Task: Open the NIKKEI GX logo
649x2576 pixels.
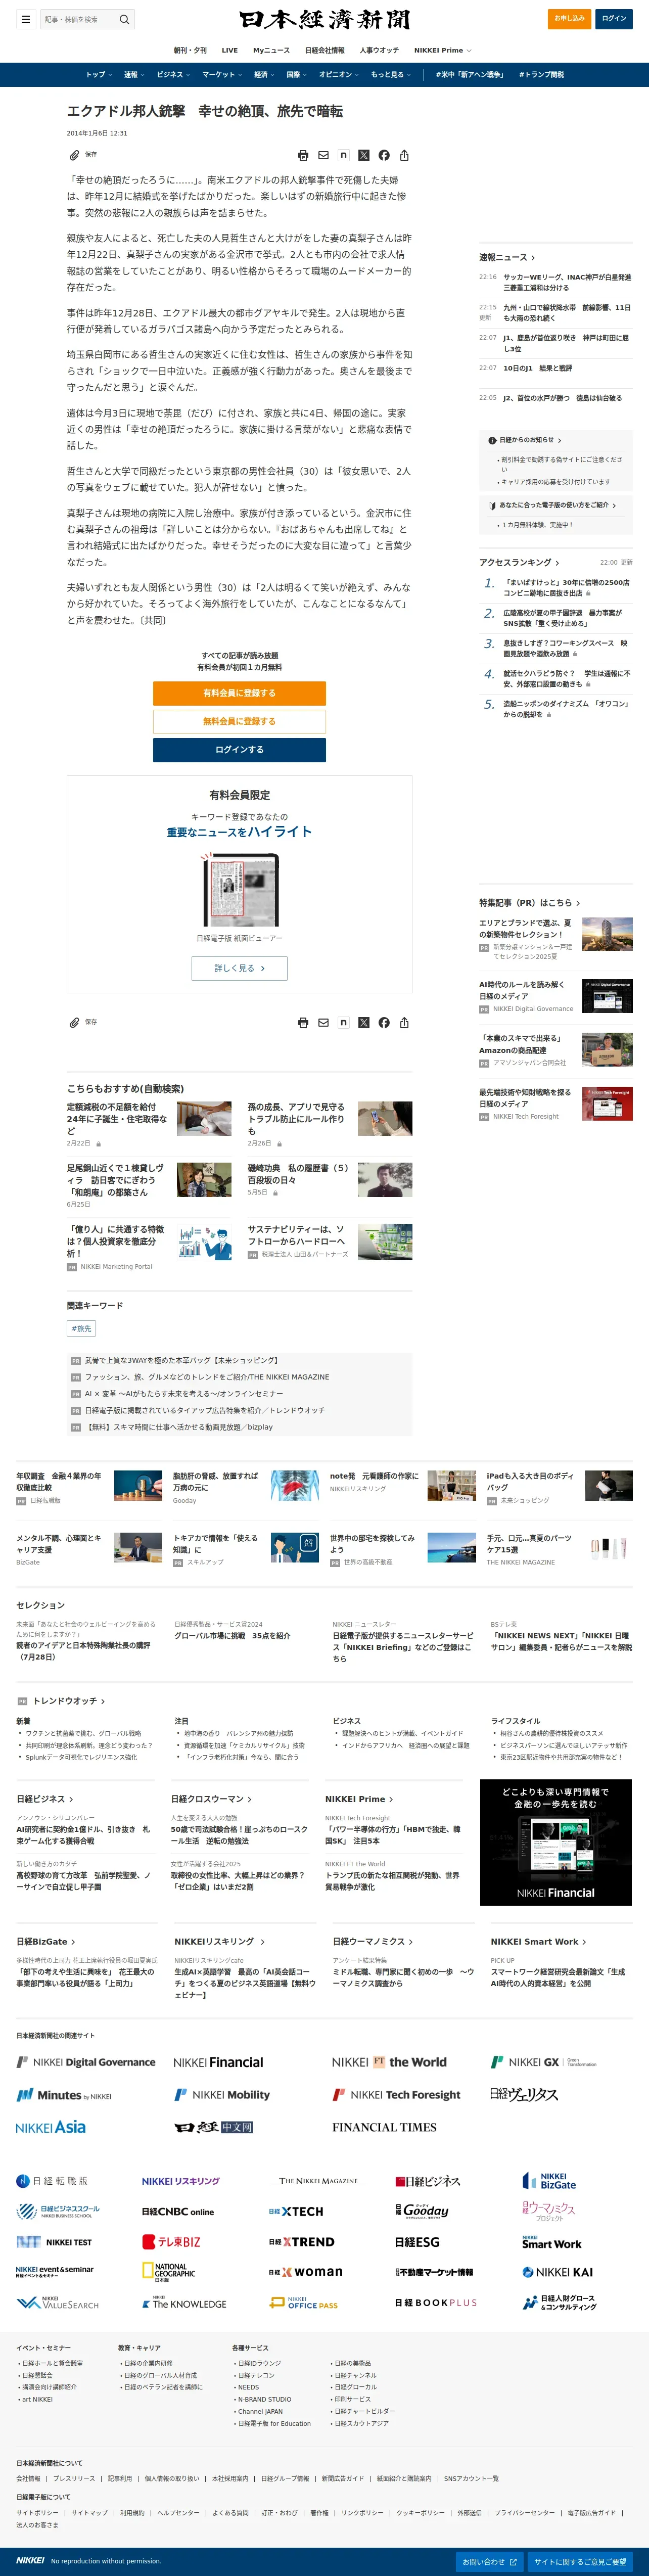Action: [x=543, y=2062]
